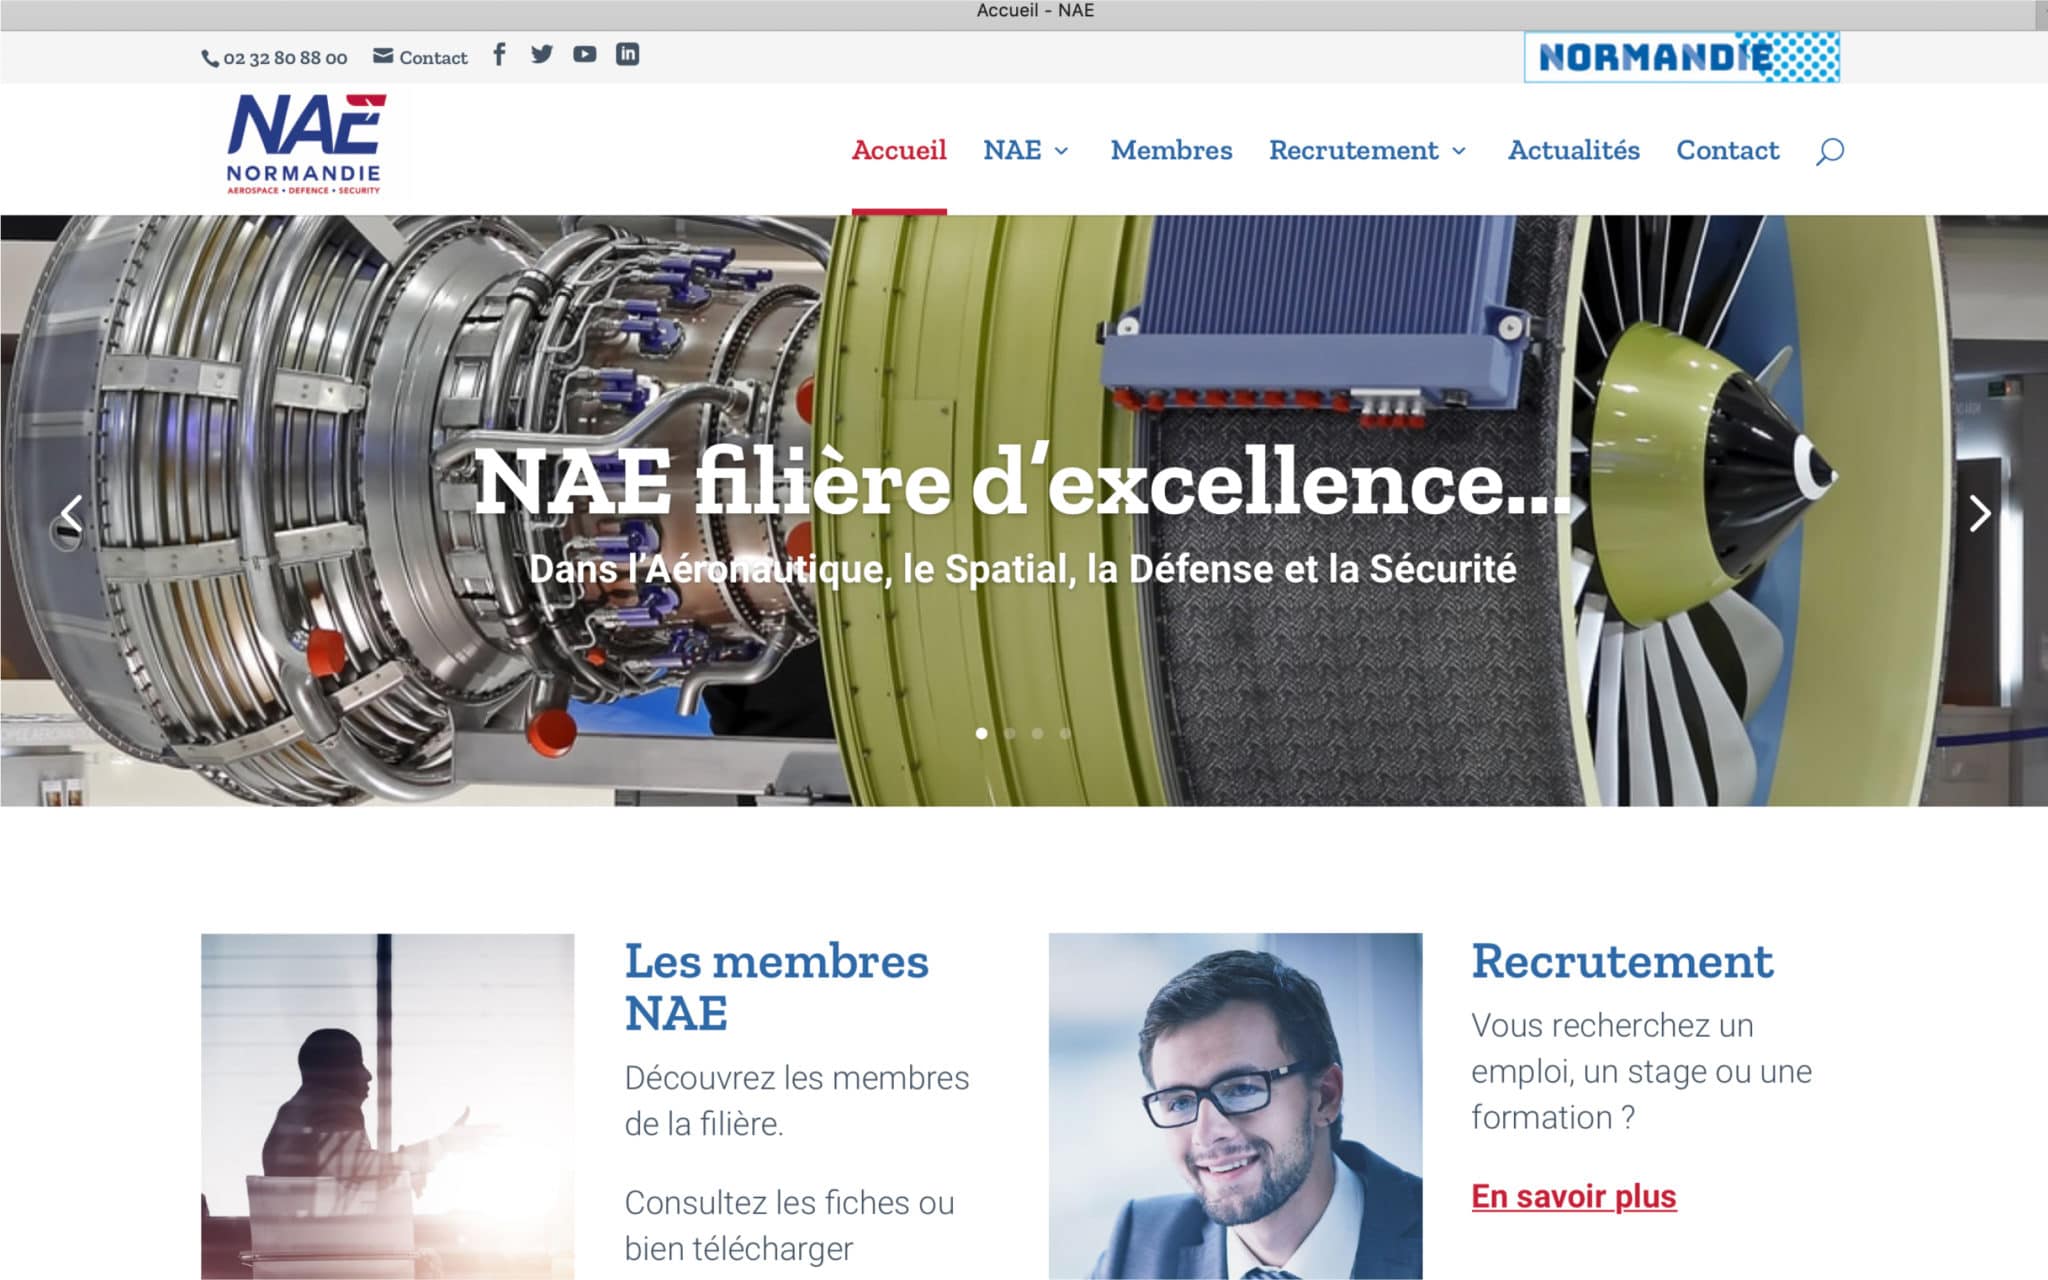2048x1280 pixels.
Task: Expand the Recrutement menu dropdown
Action: pyautogui.click(x=1368, y=150)
